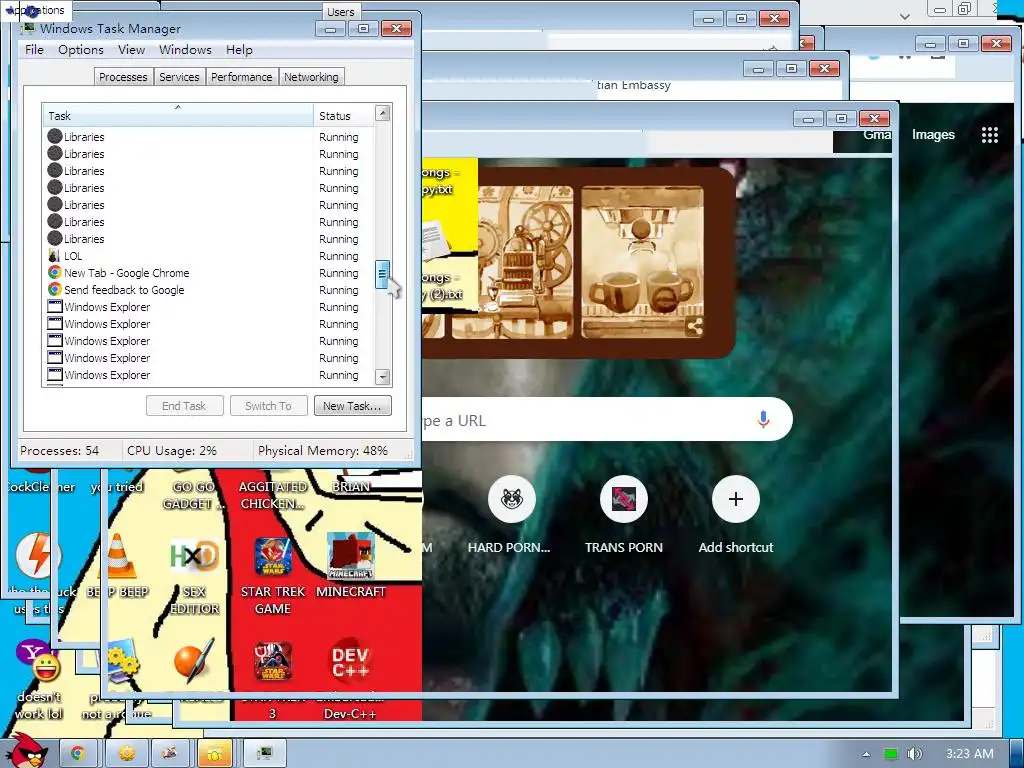Open Google Chrome from the taskbar

tap(78, 754)
